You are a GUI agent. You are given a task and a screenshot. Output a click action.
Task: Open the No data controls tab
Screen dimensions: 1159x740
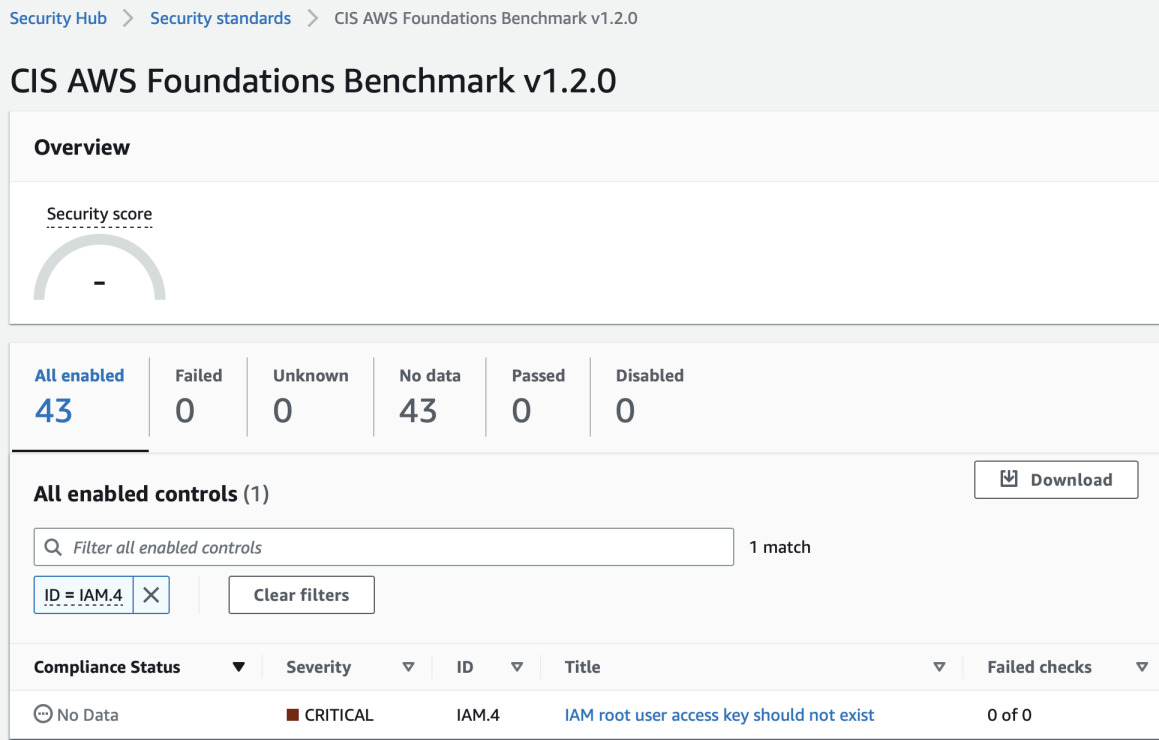point(429,395)
